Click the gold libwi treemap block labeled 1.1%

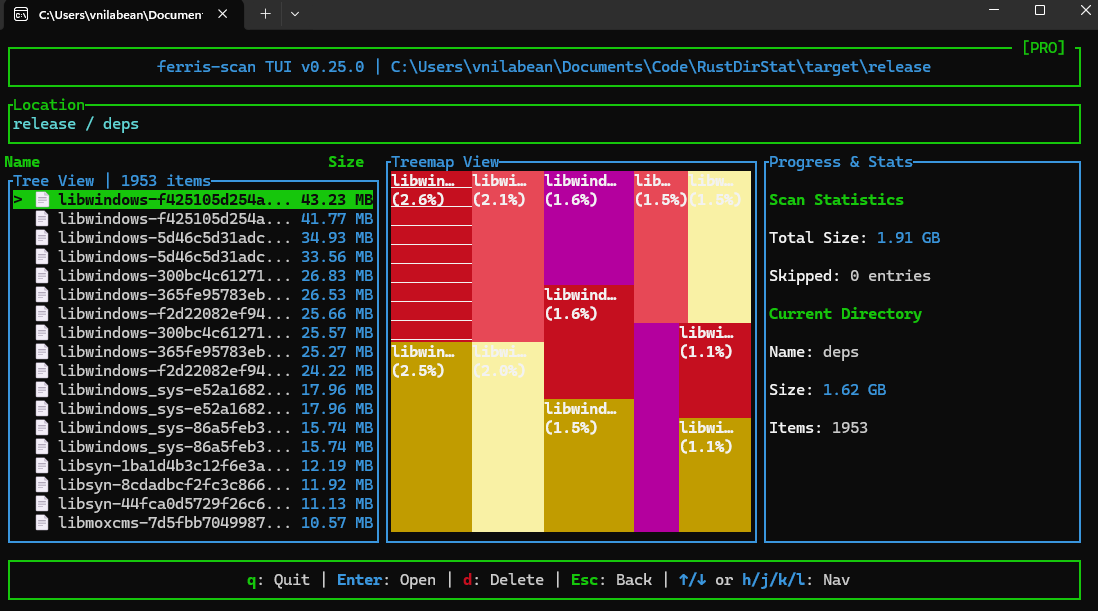pos(715,475)
